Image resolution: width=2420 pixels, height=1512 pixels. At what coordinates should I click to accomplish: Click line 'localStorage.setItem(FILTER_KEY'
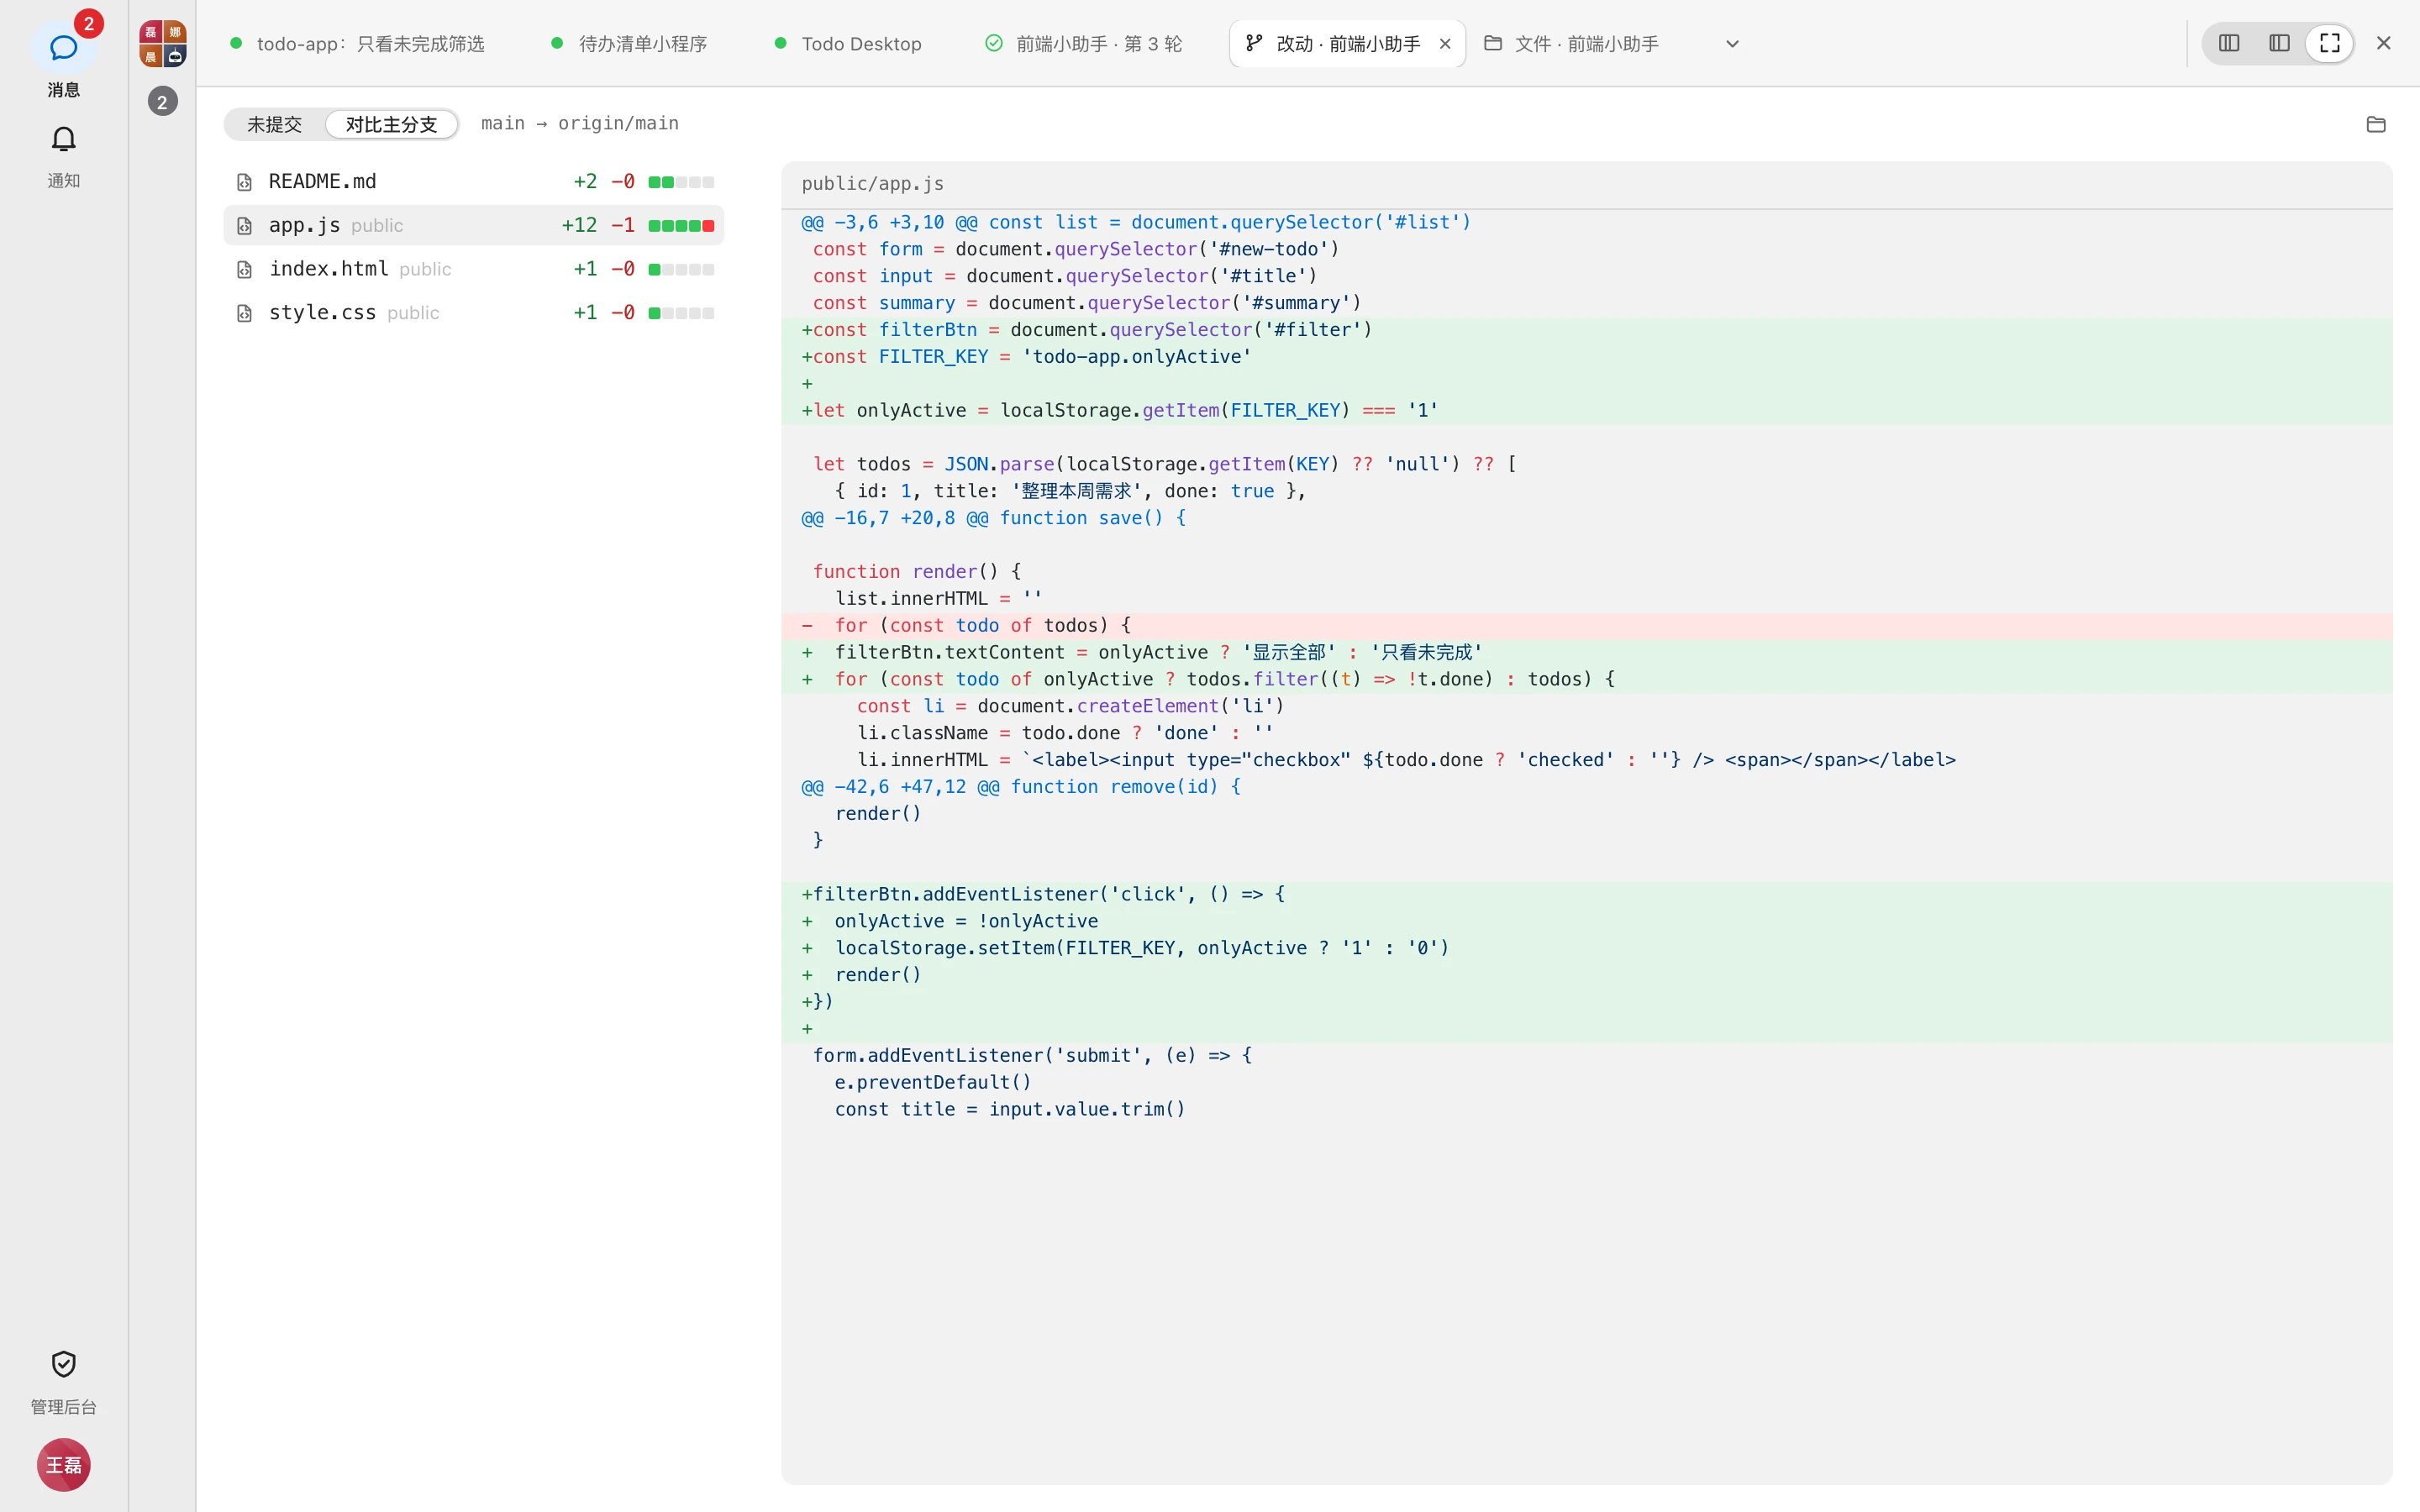click(x=1587, y=948)
